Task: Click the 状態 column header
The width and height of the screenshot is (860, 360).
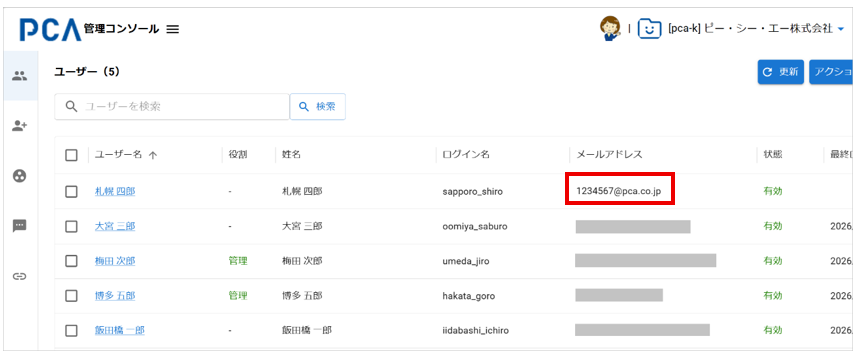Action: coord(772,155)
